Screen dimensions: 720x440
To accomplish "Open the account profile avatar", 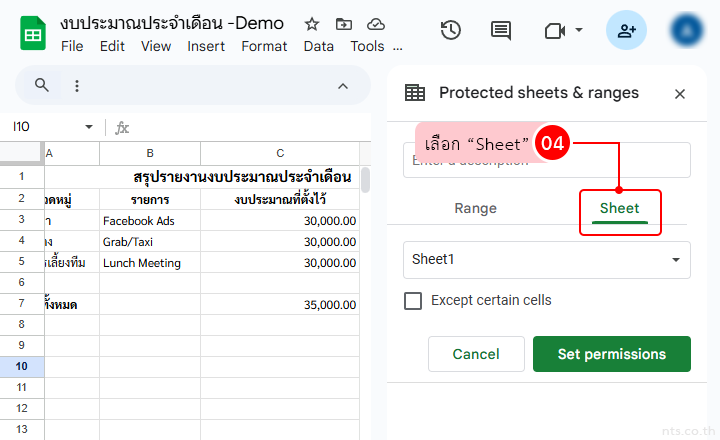I will [x=687, y=30].
